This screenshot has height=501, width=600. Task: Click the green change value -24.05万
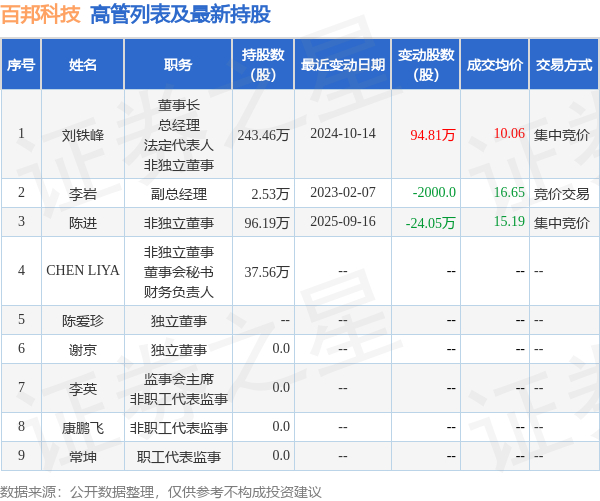coord(430,223)
